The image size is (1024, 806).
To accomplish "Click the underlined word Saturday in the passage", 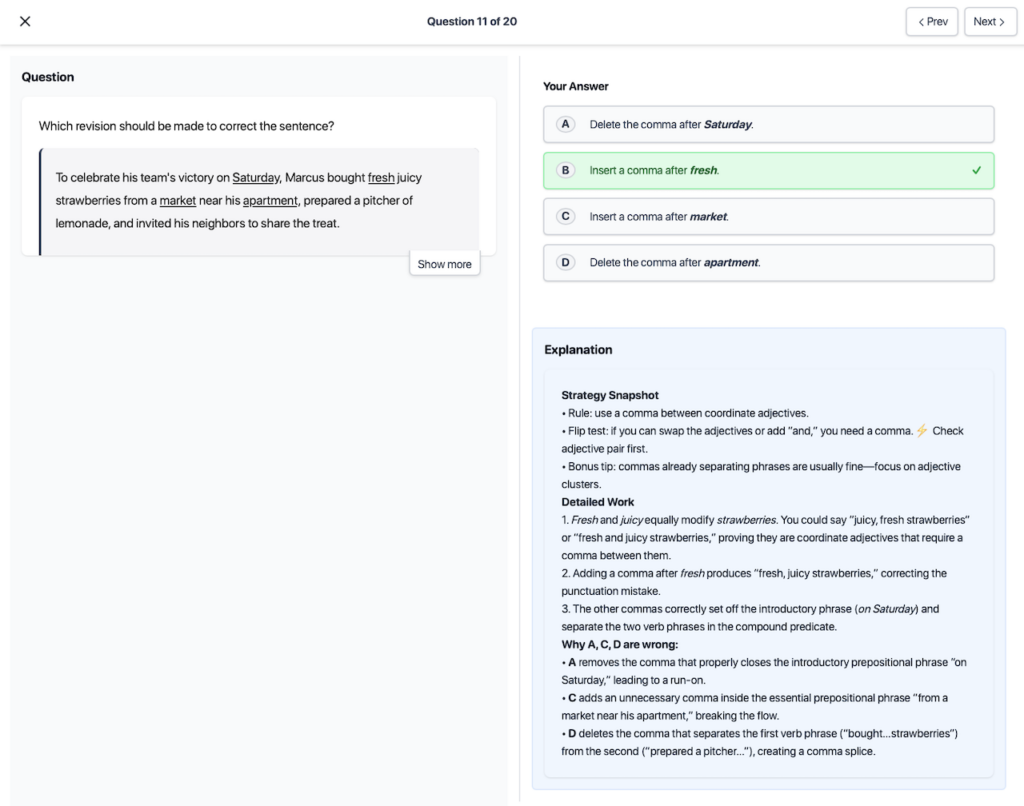I will [256, 178].
